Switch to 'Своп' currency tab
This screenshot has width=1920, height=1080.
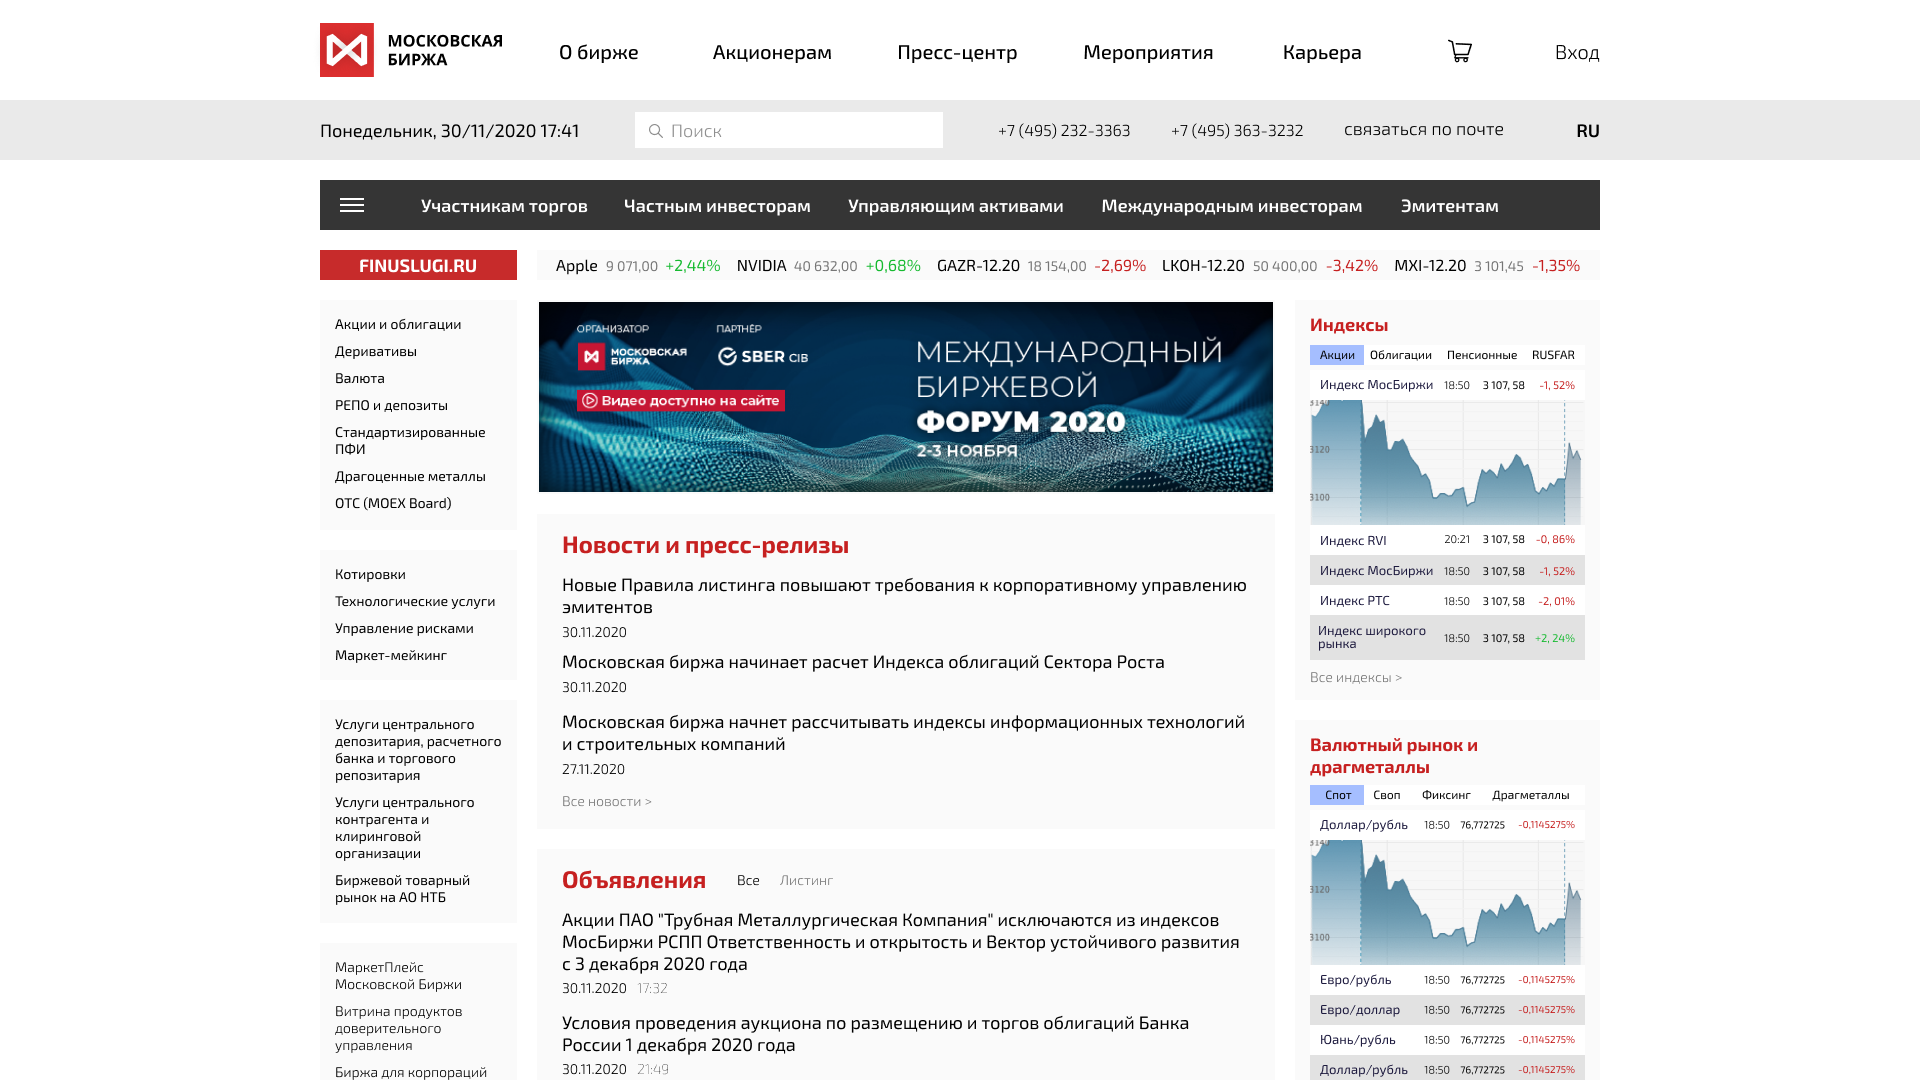pos(1387,795)
